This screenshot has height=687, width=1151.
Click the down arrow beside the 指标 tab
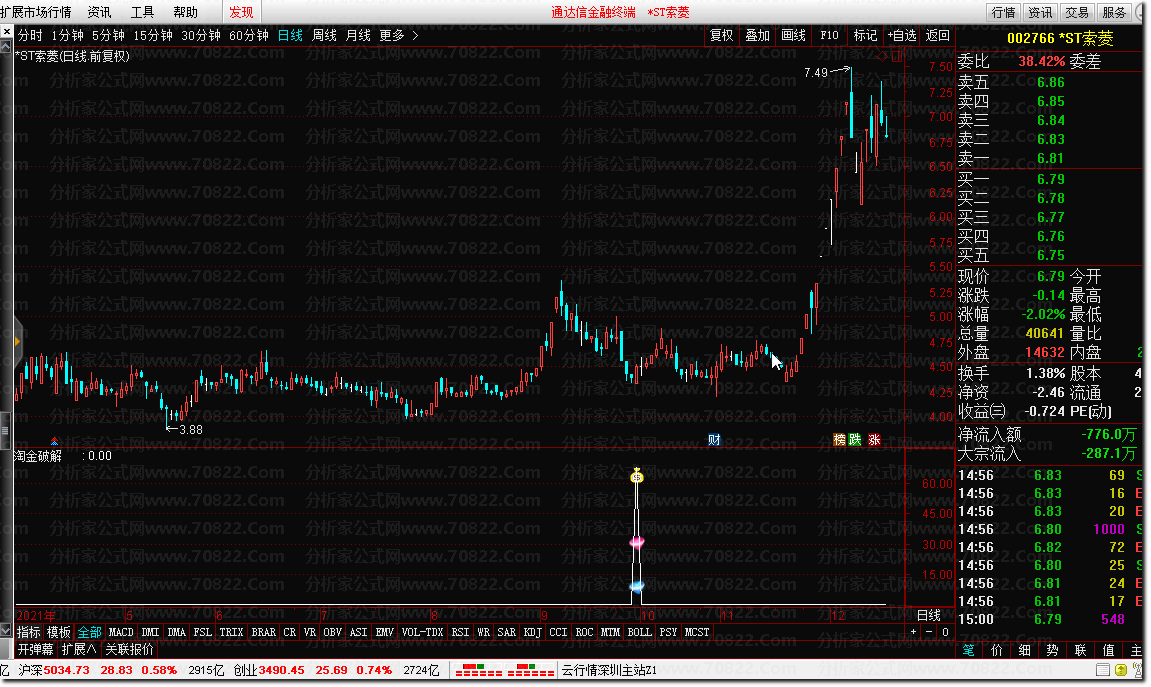click(6, 631)
